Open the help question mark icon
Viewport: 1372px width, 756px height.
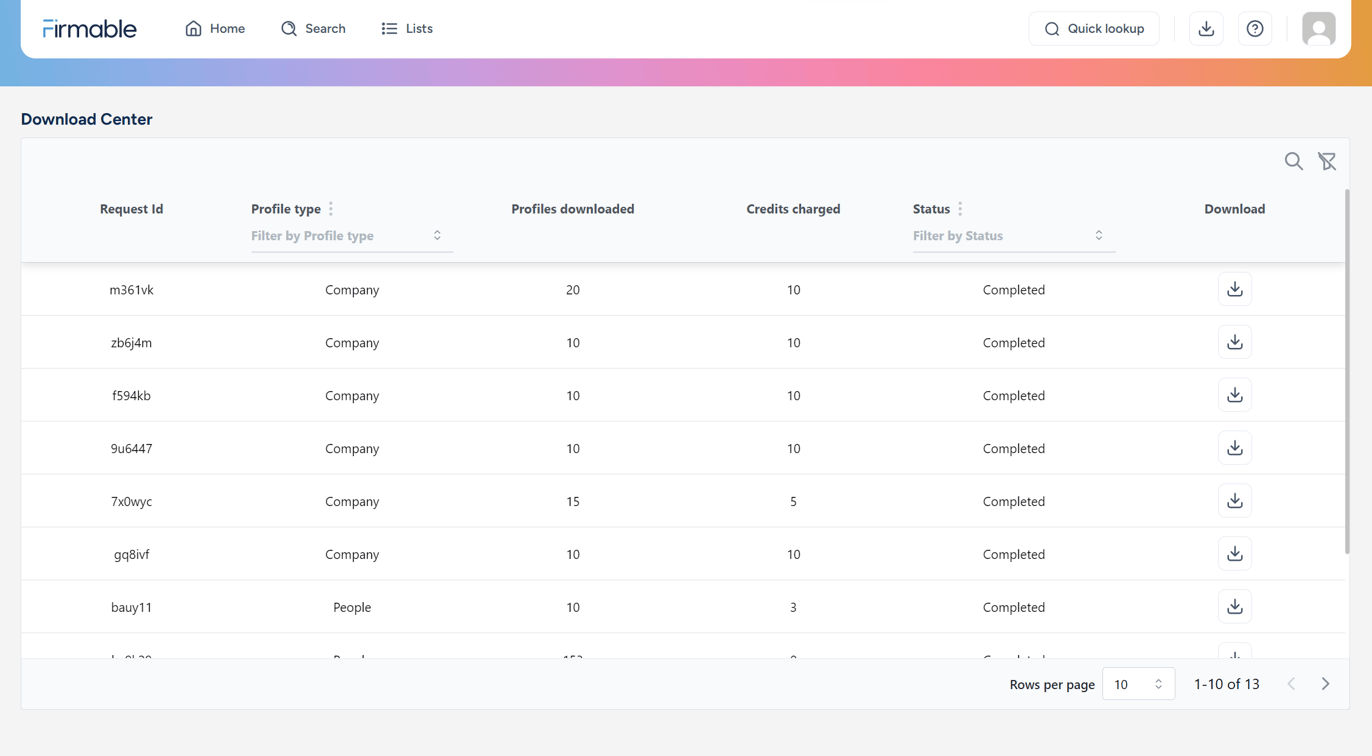click(x=1255, y=29)
